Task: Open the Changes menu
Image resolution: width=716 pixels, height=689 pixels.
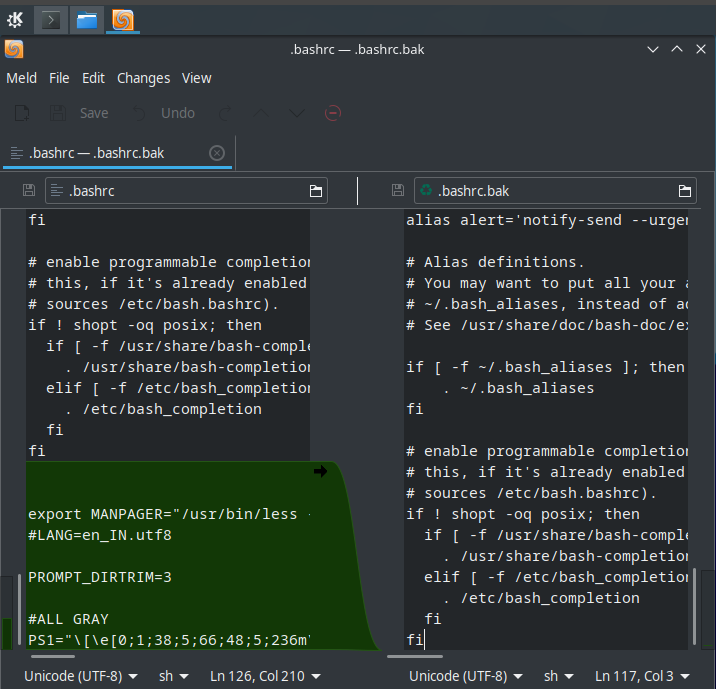Action: (143, 78)
